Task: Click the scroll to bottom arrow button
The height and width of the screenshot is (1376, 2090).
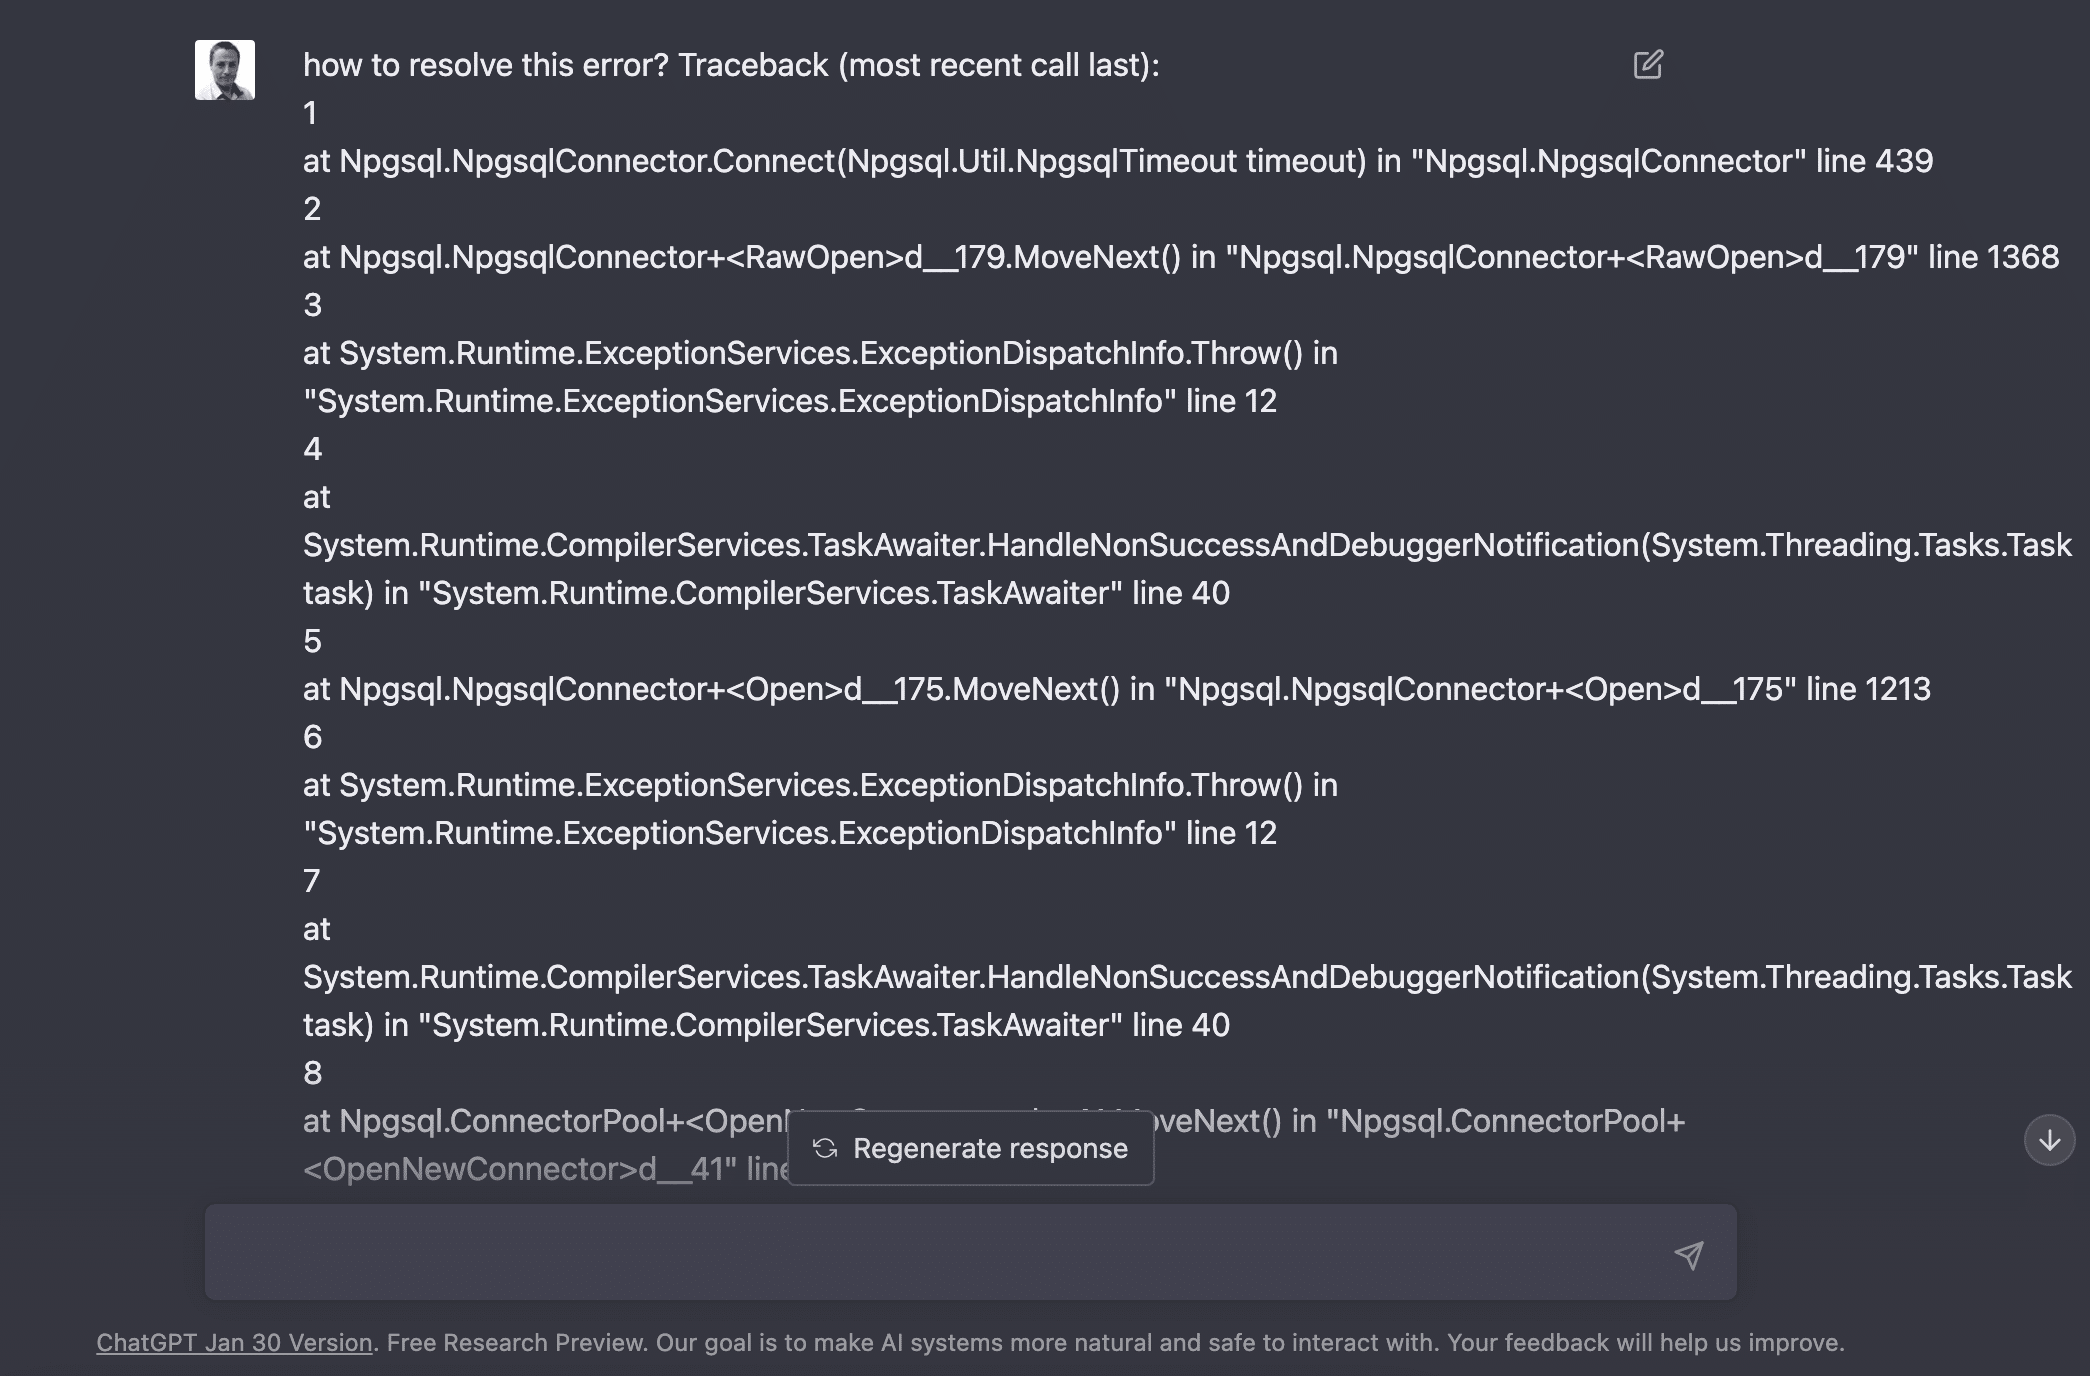Action: [2049, 1140]
